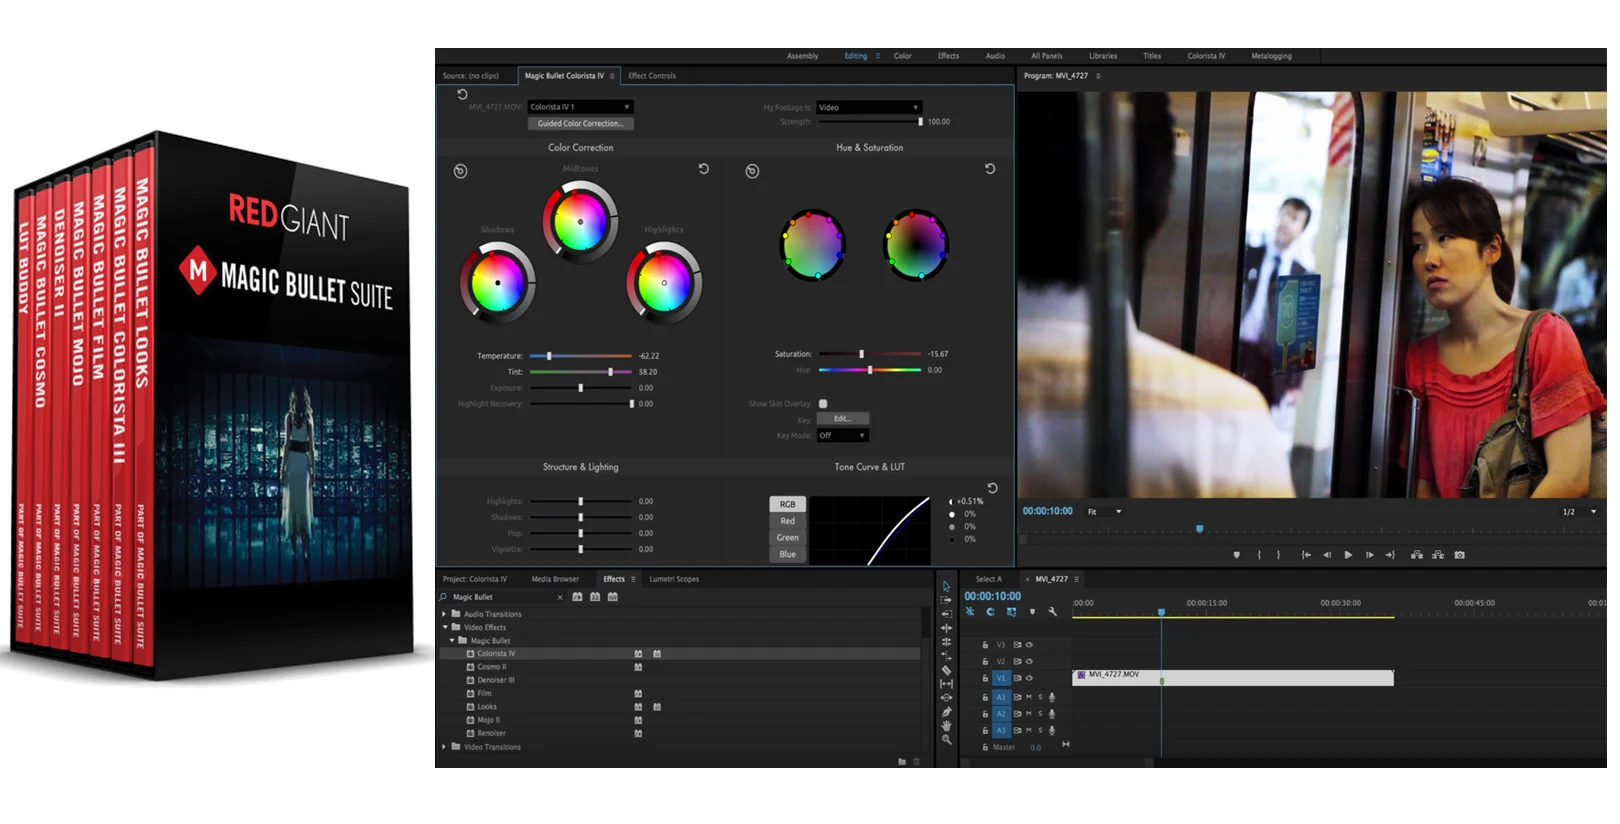Click Mark Out bracket button

coord(1278,555)
